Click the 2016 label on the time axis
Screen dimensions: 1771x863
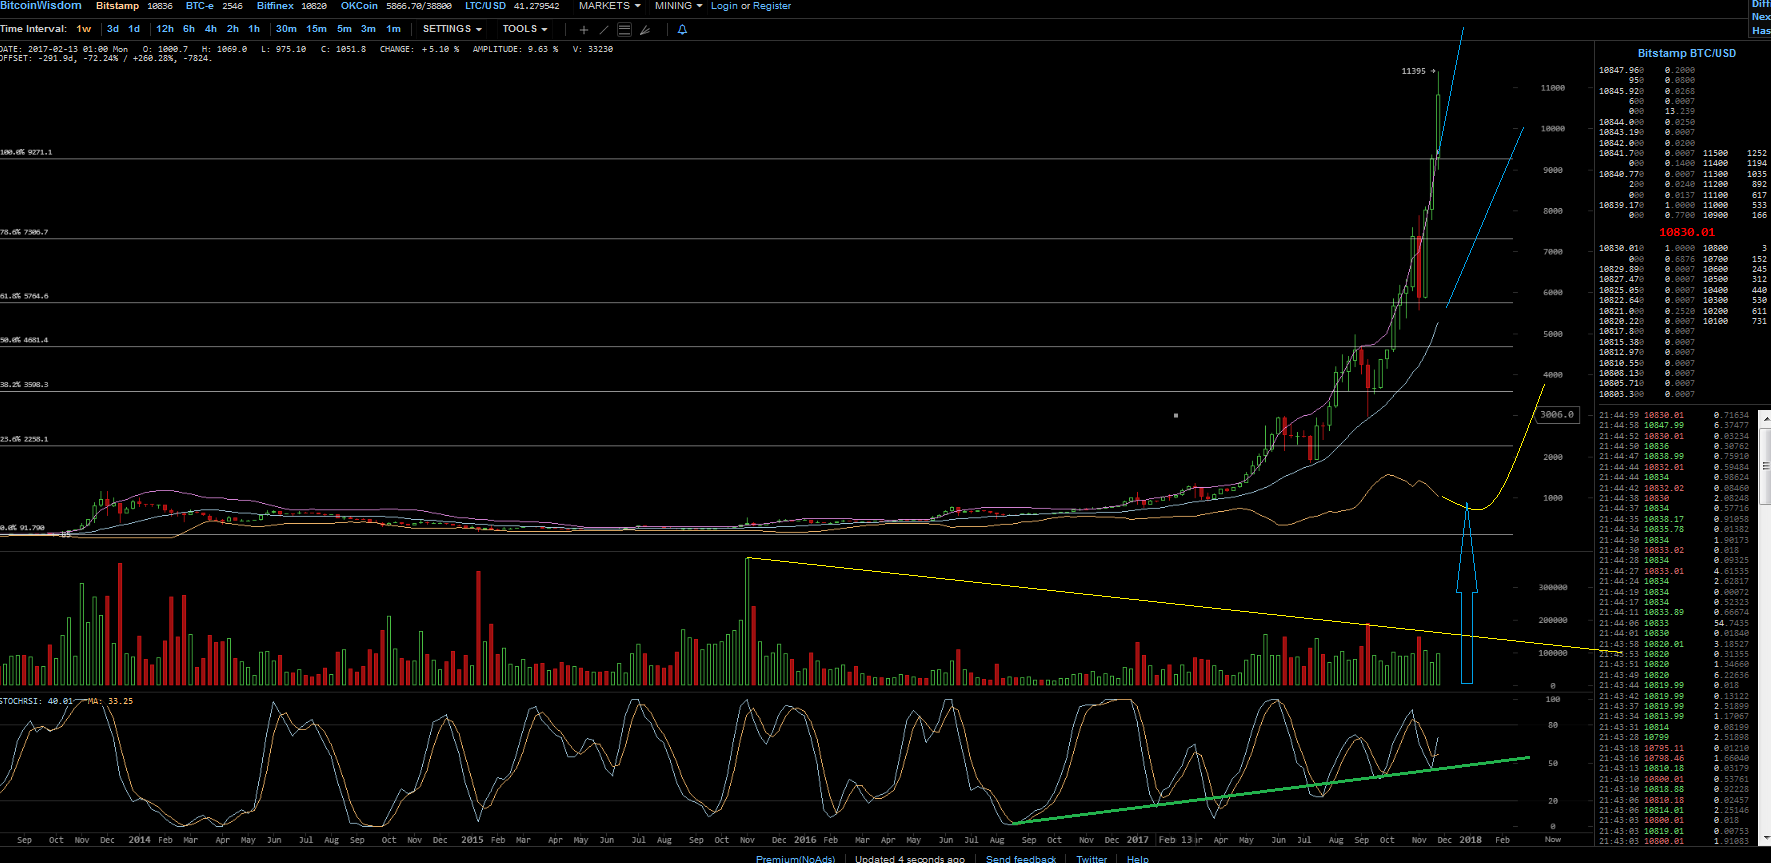(x=805, y=840)
